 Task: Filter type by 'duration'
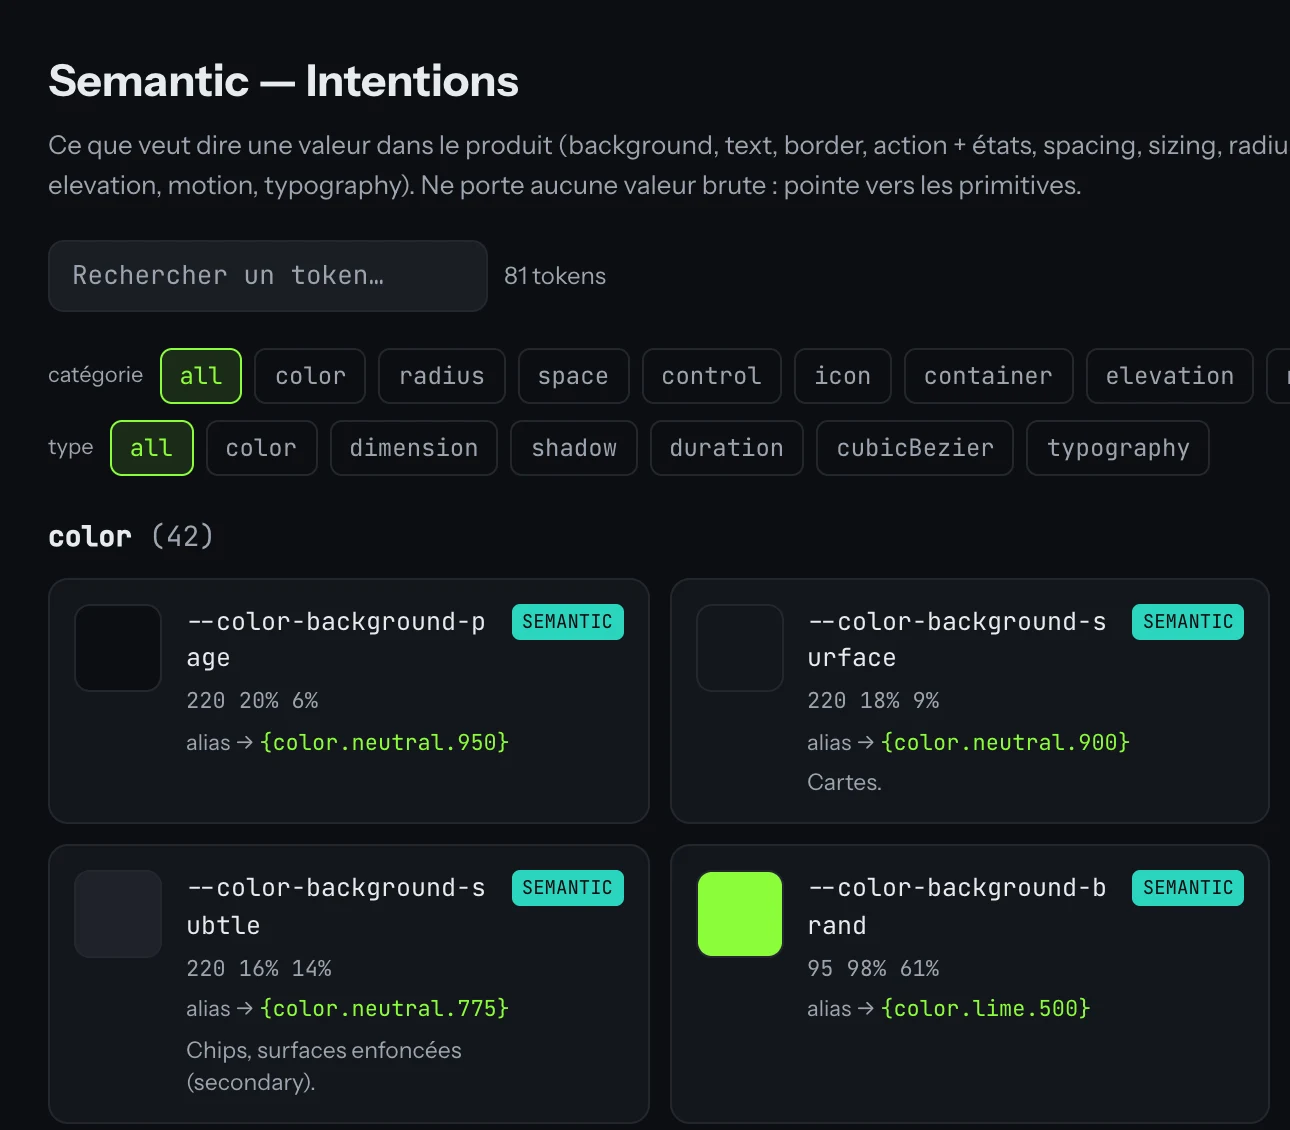(727, 448)
